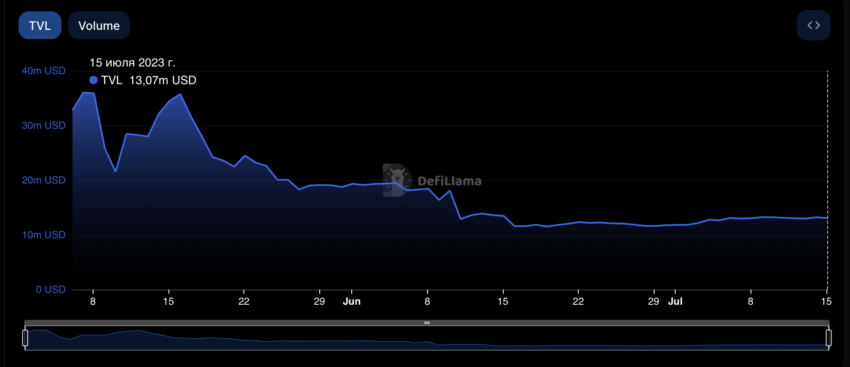Click the left handle of range slider

[x=25, y=338]
